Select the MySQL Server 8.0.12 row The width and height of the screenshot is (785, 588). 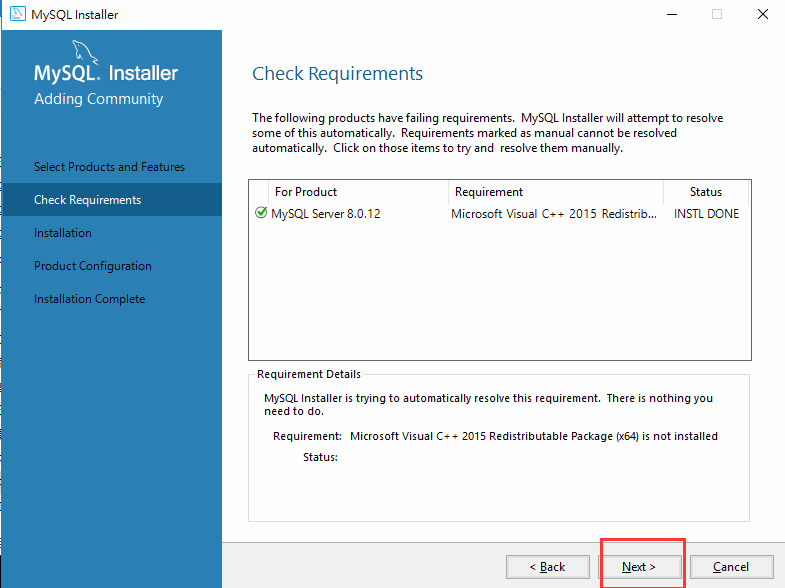(x=499, y=214)
